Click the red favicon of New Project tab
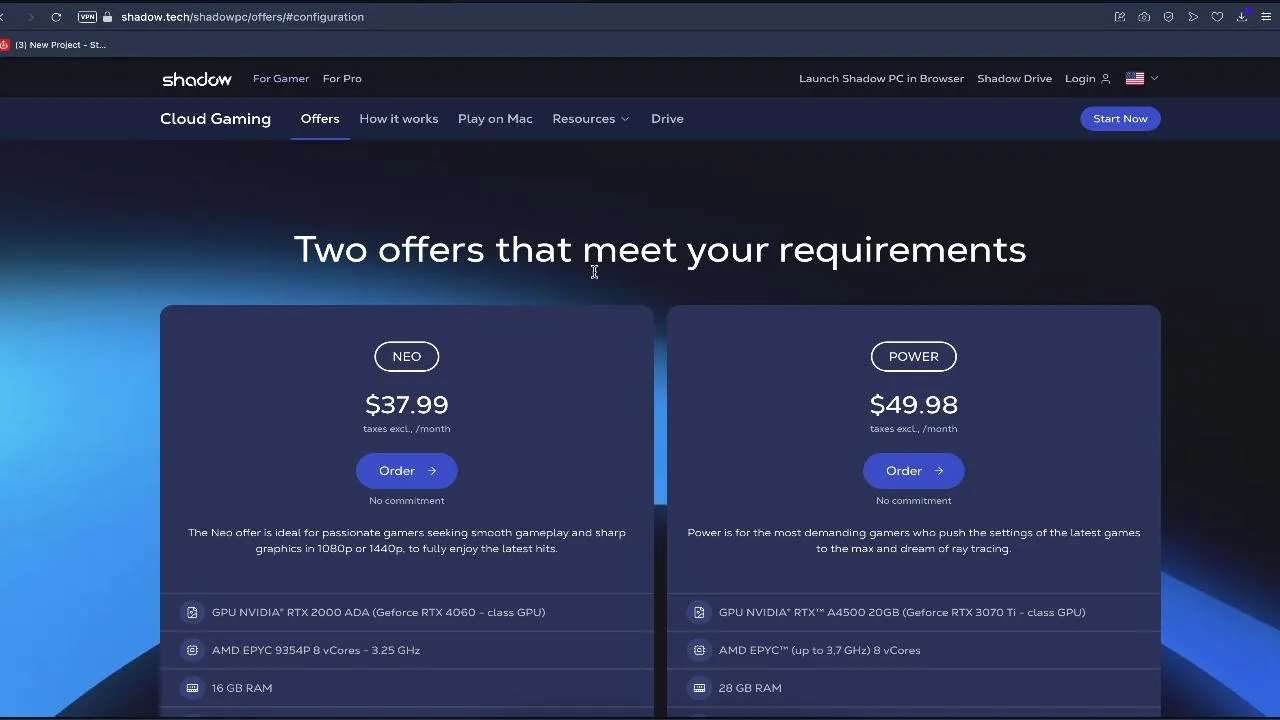 coord(4,45)
